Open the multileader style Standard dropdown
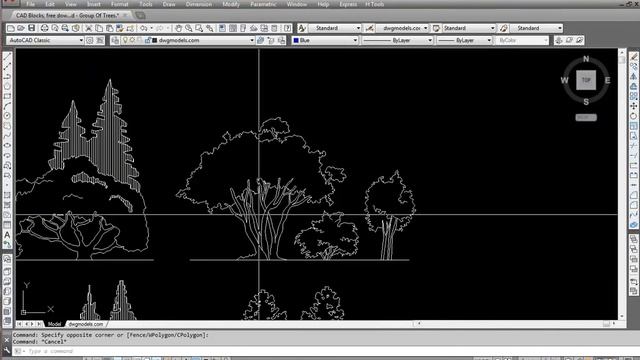Viewport: 640px width, 360px height. [536, 28]
